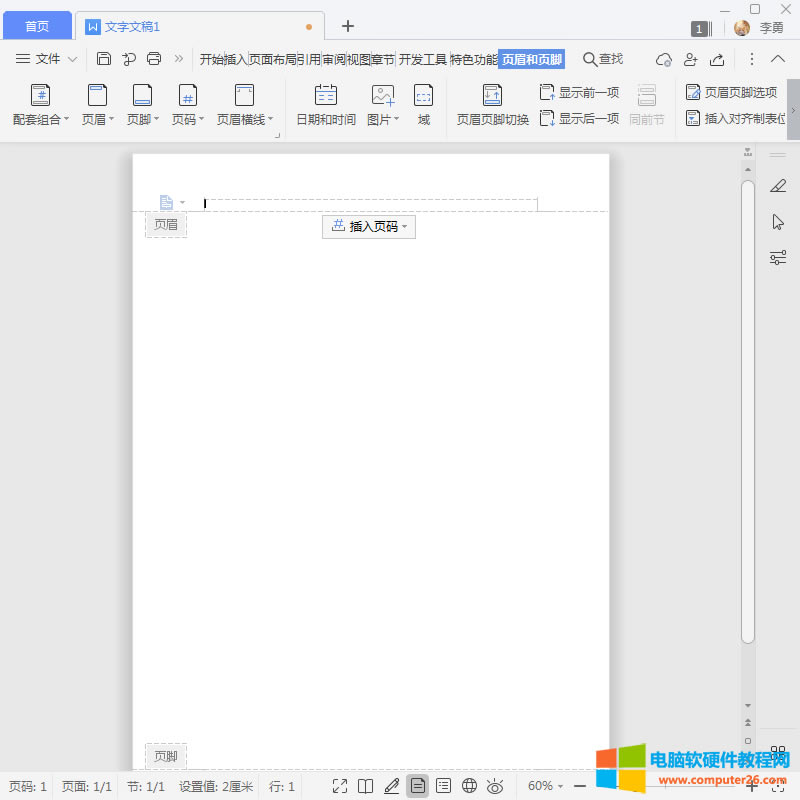Open the 开发工具 ribbon tab
This screenshot has height=800, width=800.
[422, 59]
